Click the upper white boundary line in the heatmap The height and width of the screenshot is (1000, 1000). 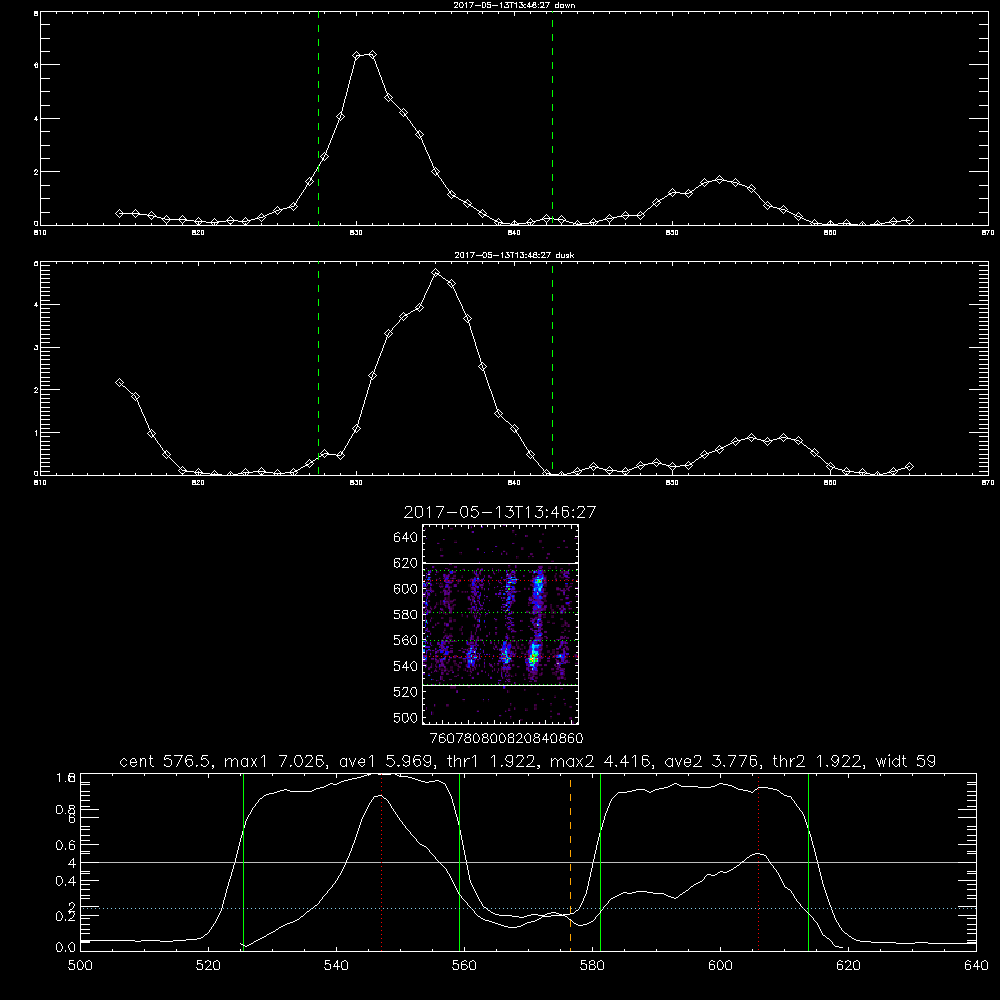click(501, 563)
